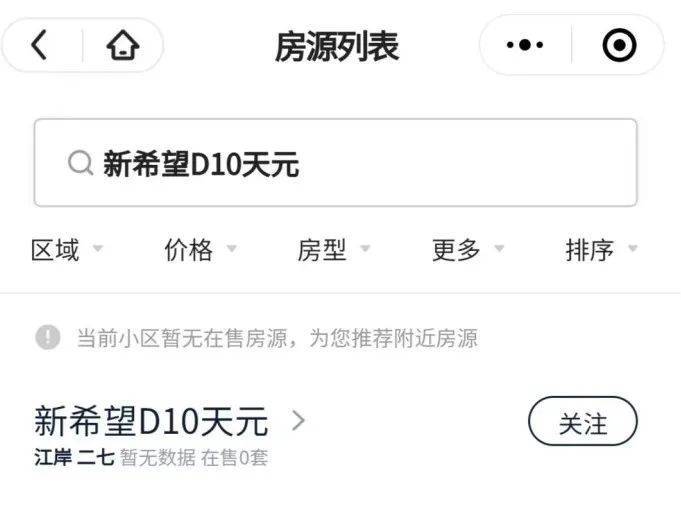This screenshot has height=511, width=681.
Task: Click the 关注 follow button
Action: pyautogui.click(x=583, y=421)
